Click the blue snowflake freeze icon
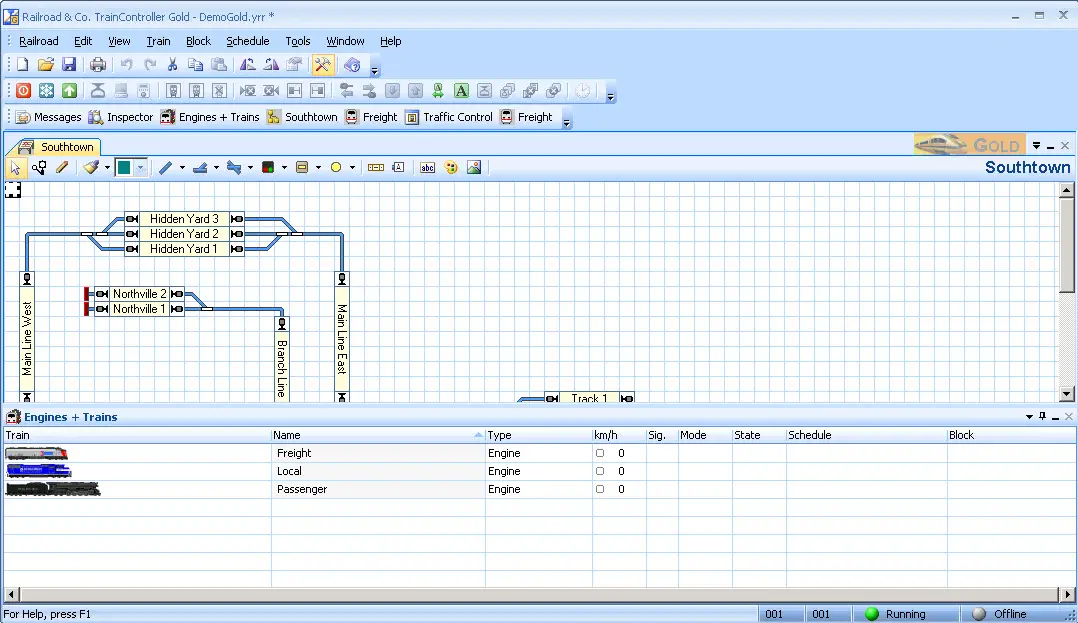Image resolution: width=1078 pixels, height=623 pixels. [x=46, y=91]
